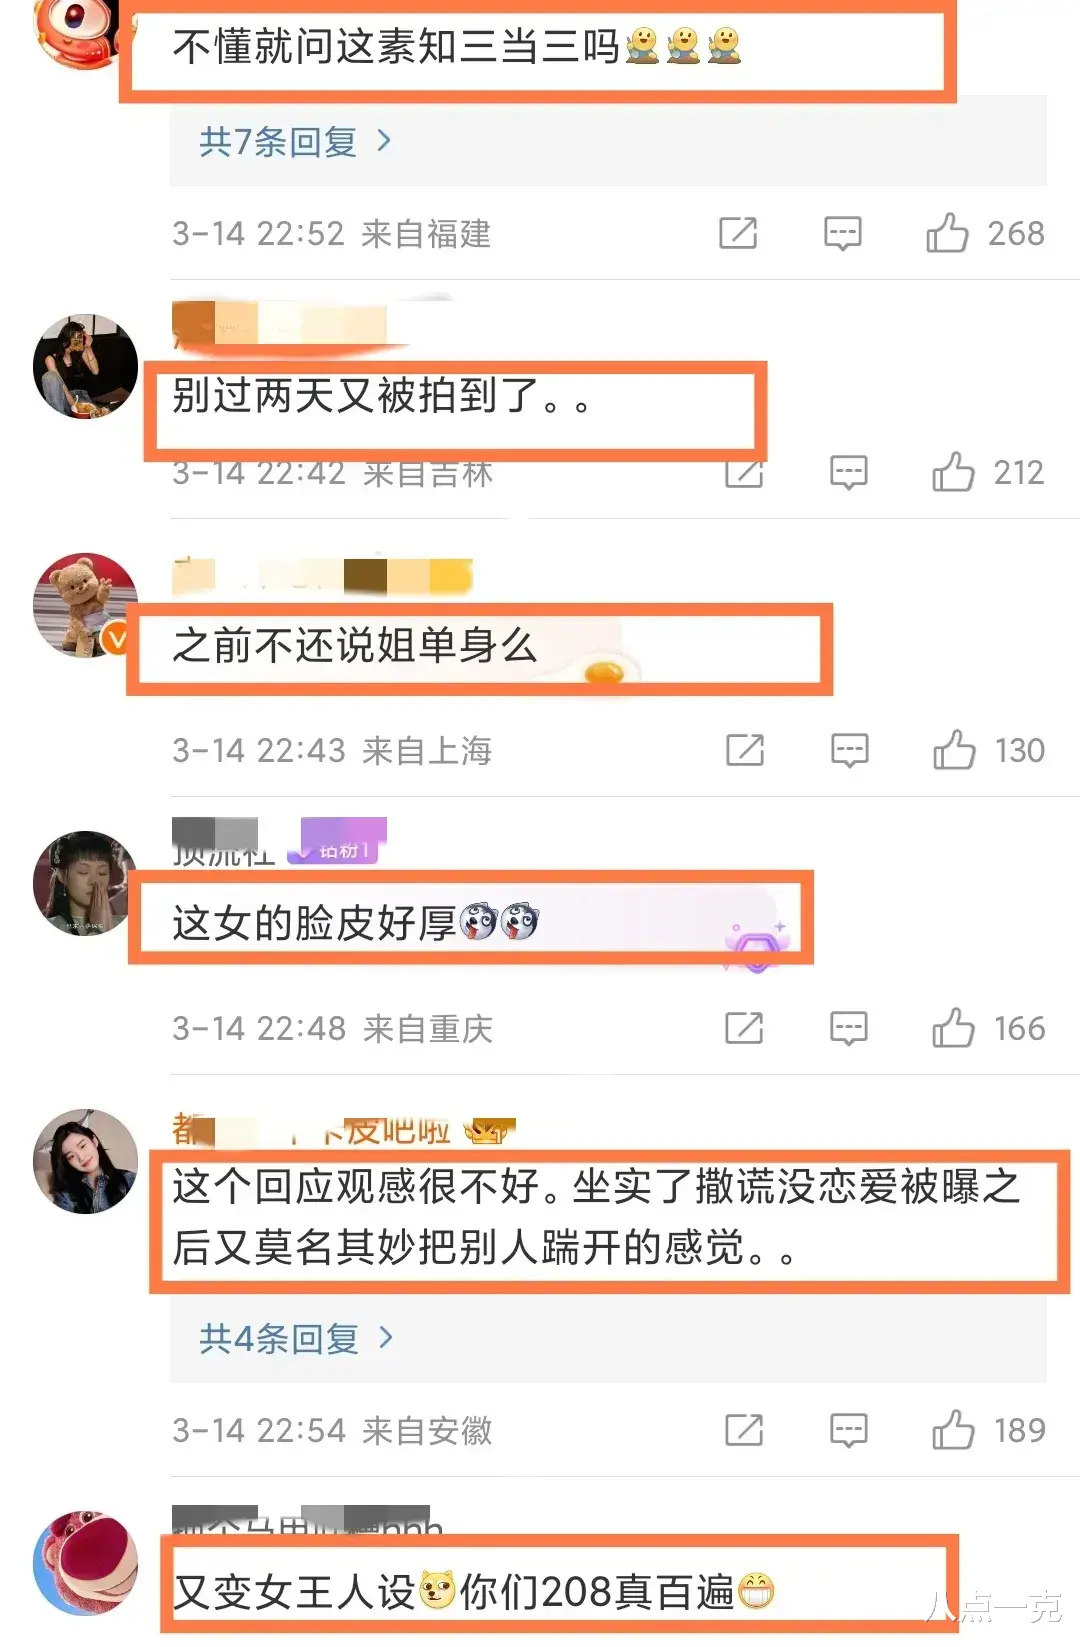Like the comment with 212 likes
This screenshot has width=1080, height=1647.
click(953, 472)
